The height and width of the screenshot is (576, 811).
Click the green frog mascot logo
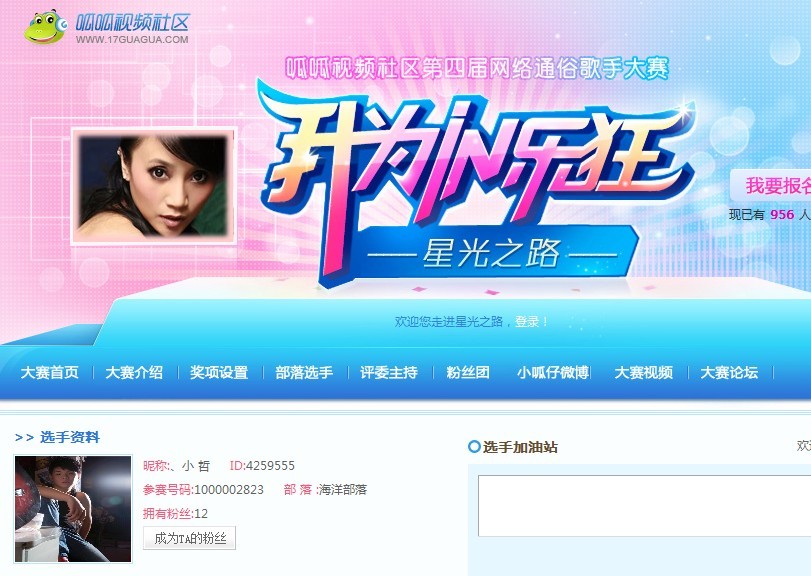pyautogui.click(x=46, y=26)
